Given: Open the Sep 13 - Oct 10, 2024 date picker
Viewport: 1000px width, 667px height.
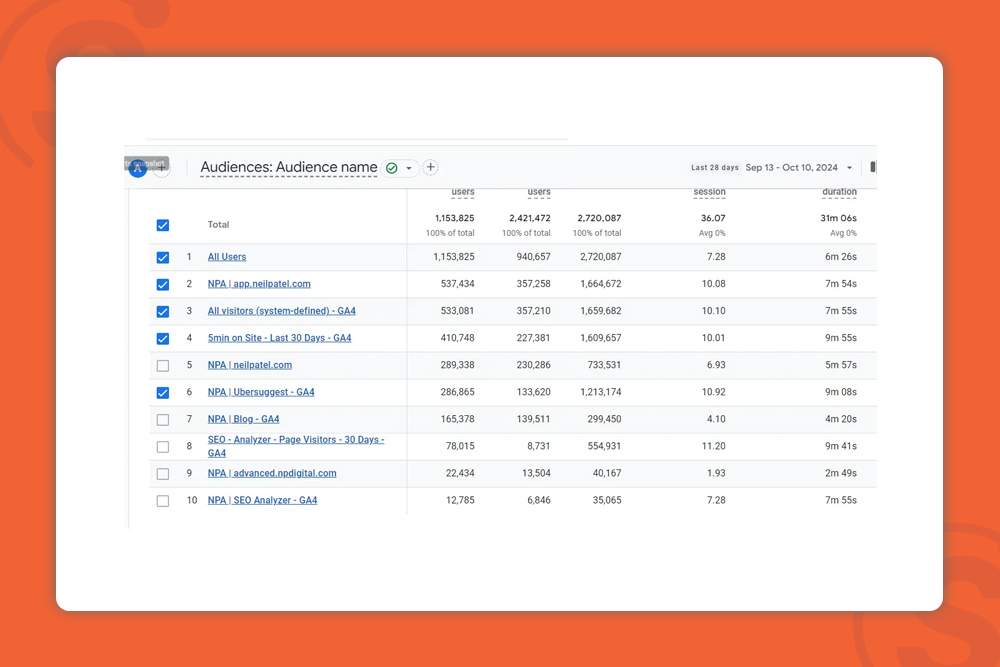Looking at the screenshot, I should [x=791, y=168].
